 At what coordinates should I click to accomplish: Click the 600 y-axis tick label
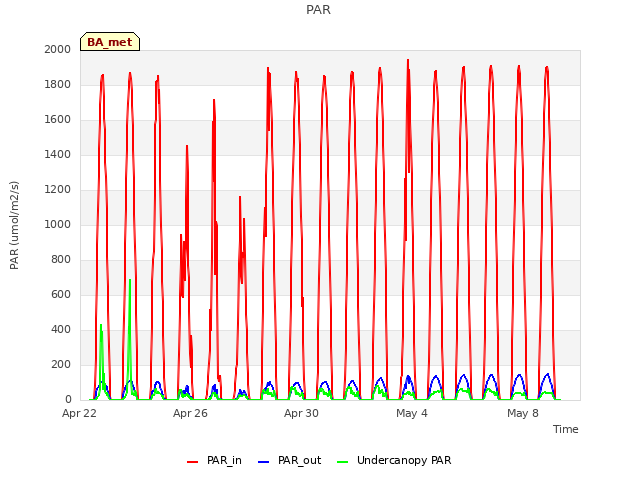point(61,294)
